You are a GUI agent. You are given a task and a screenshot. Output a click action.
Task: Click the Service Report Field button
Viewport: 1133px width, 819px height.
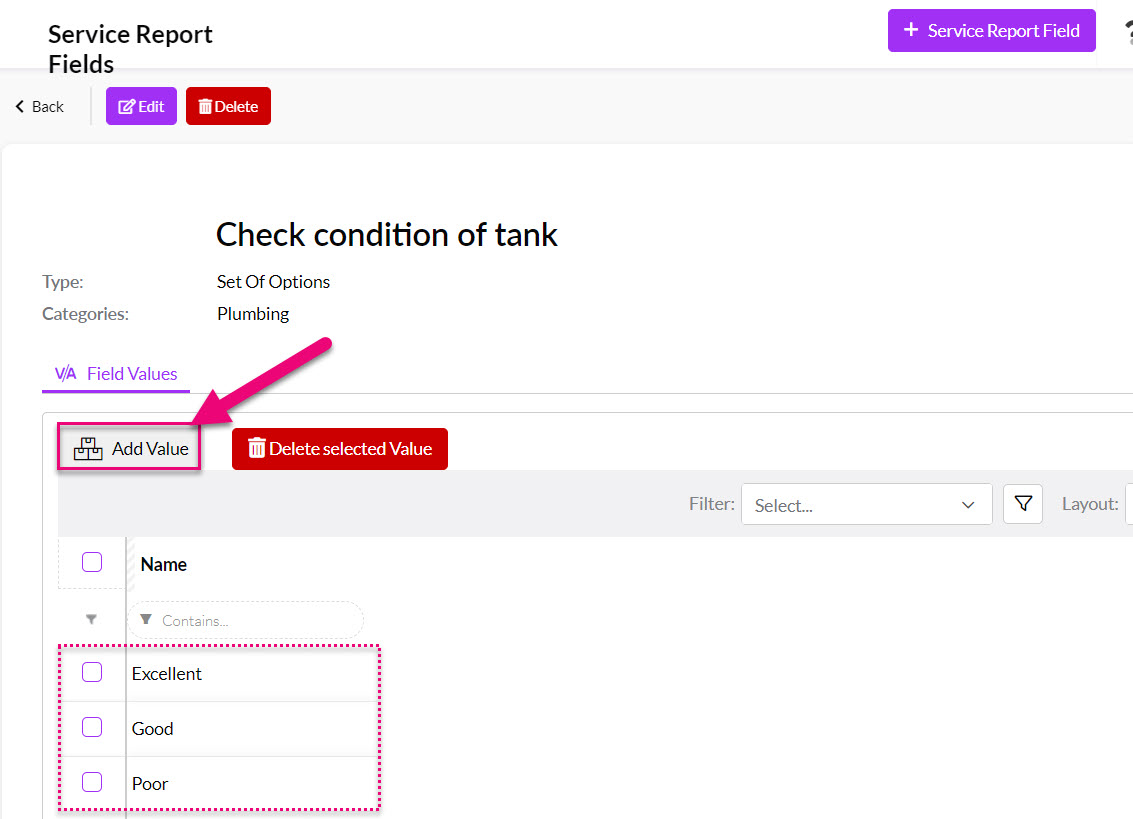click(x=991, y=30)
